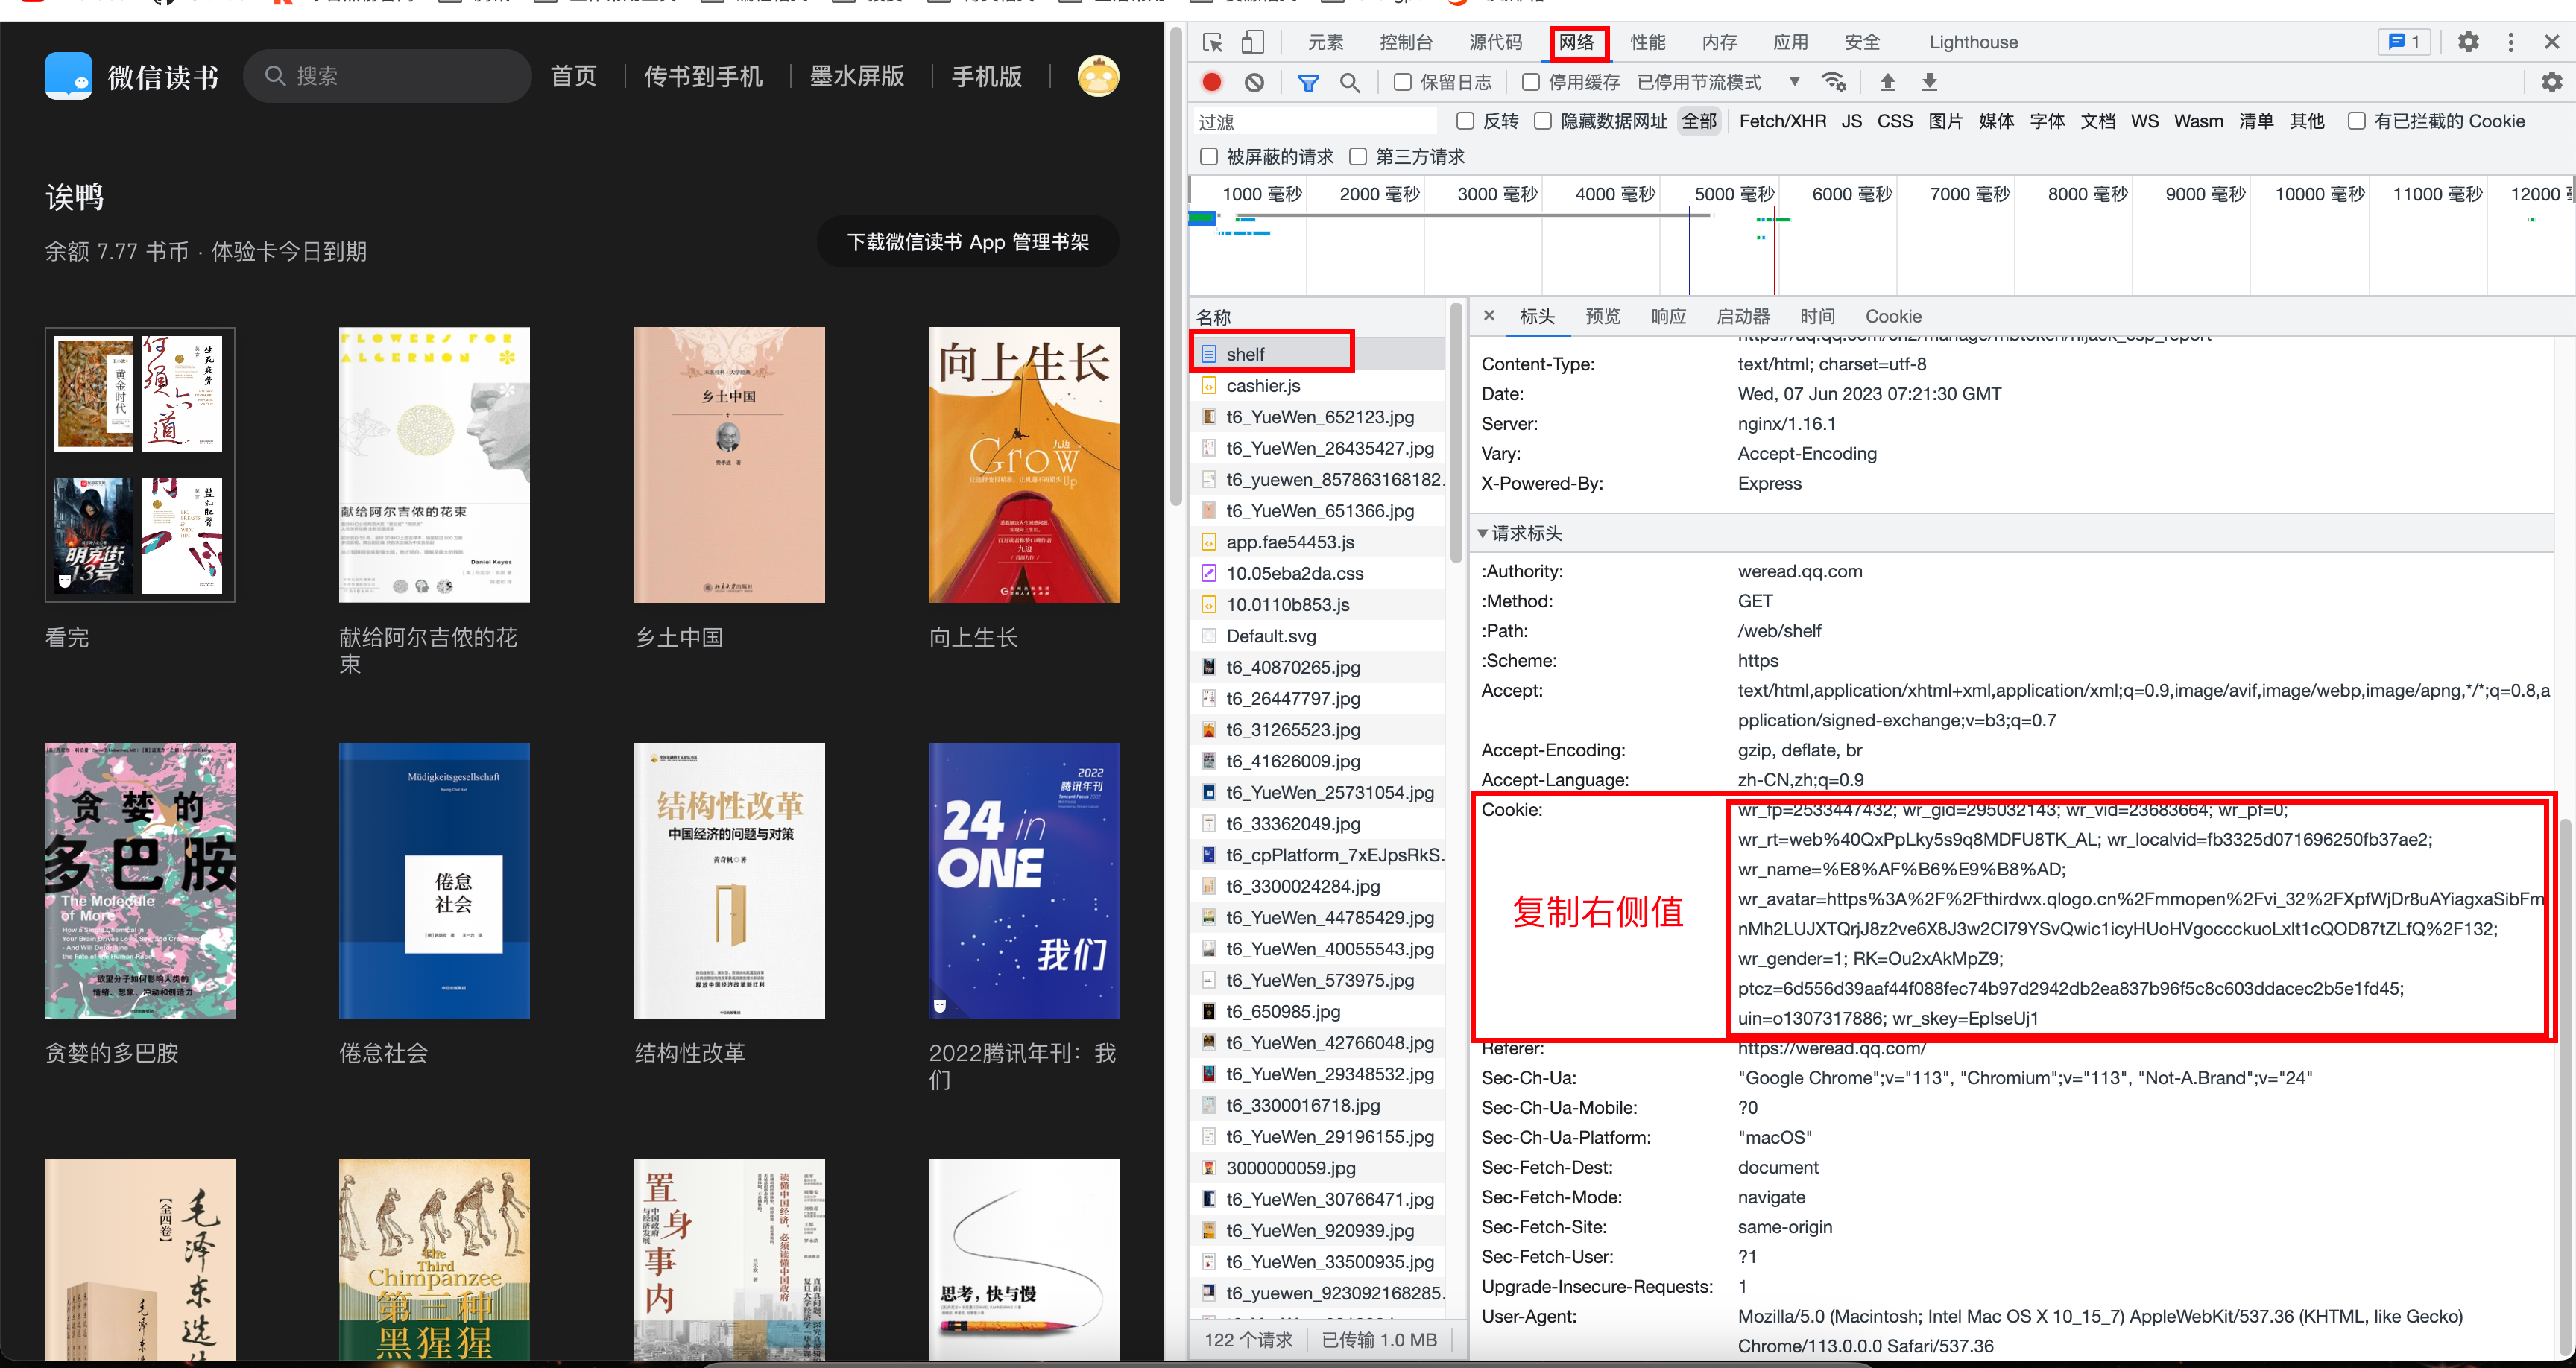Click the 搜索 input on 微信读书
Screen dimensions: 2576x1368
pyautogui.click(x=400, y=76)
